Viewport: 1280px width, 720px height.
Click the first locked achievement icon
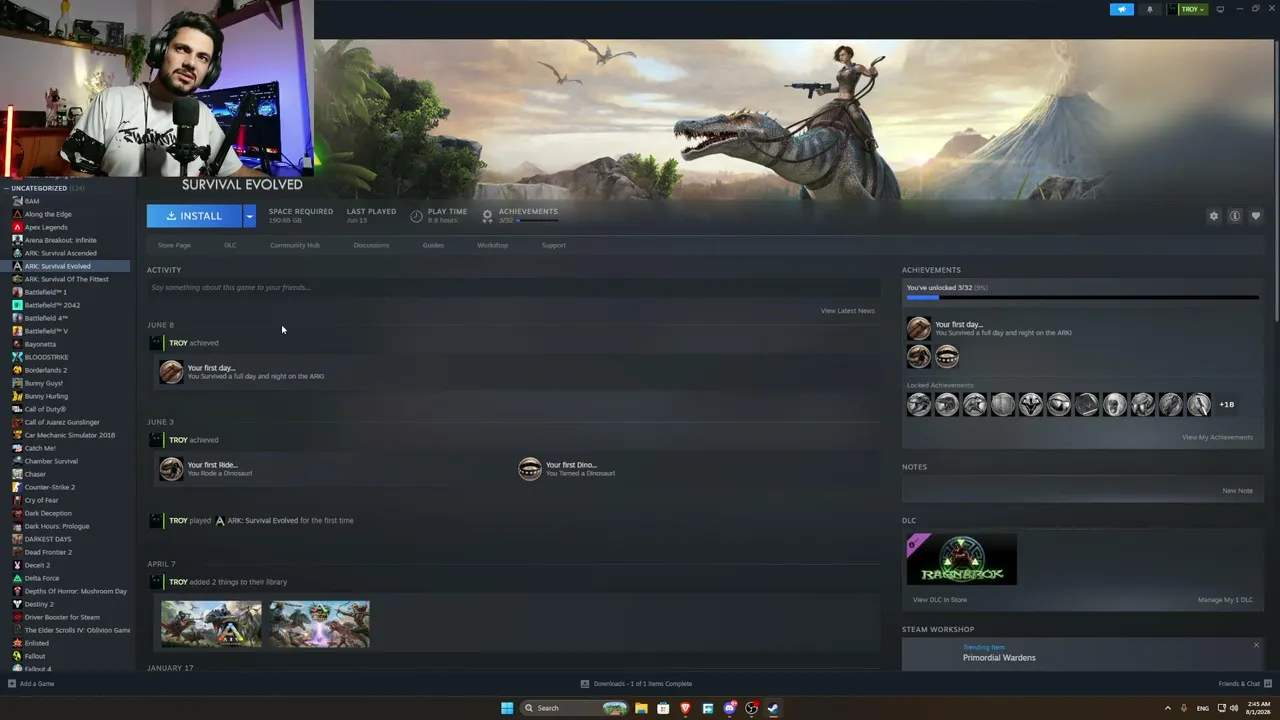coord(919,404)
